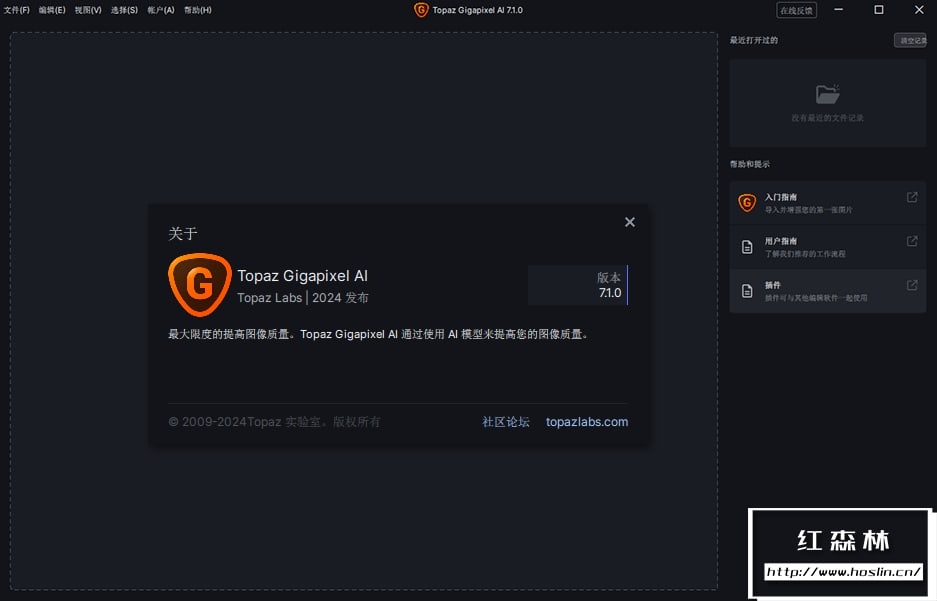
Task: Maximize the Gigapixel AI window
Action: (878, 10)
